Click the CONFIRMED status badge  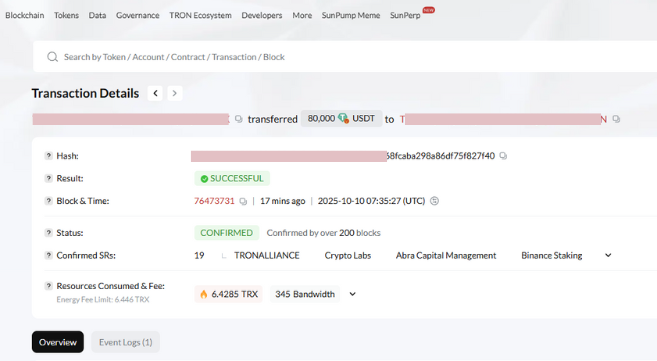click(x=227, y=233)
